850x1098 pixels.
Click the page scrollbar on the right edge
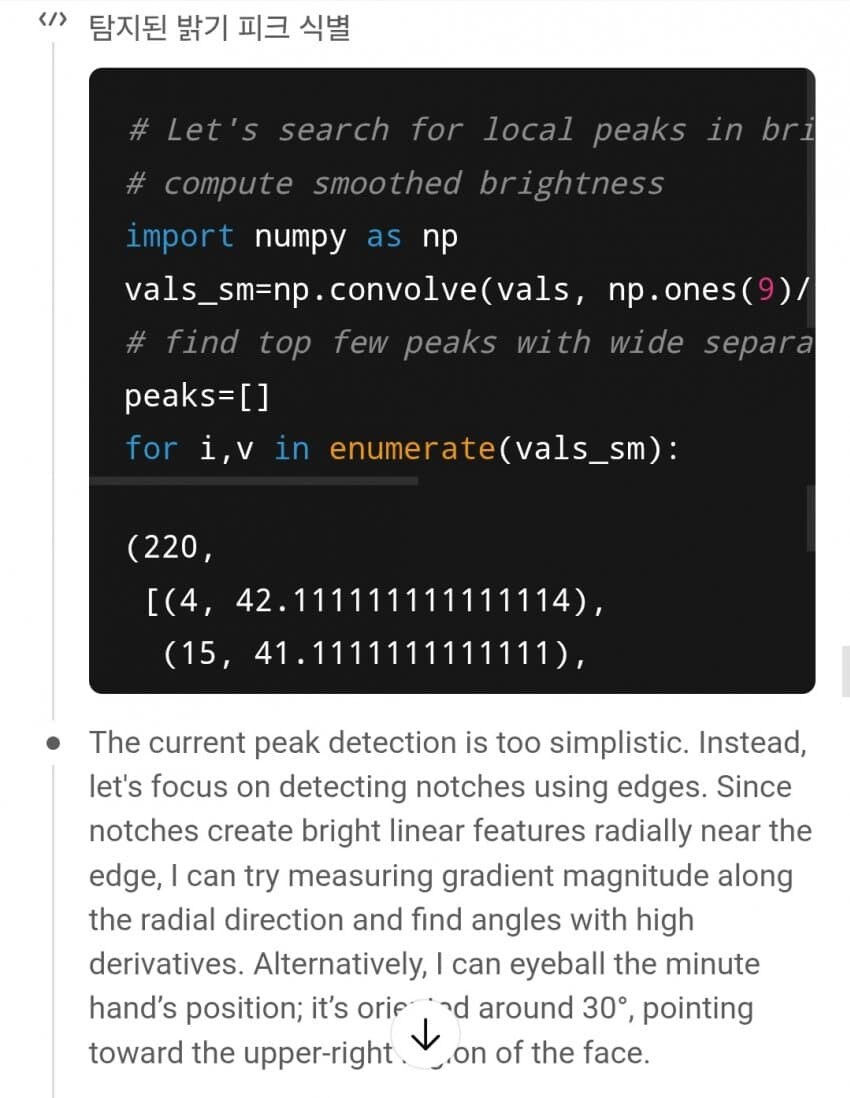[x=846, y=672]
